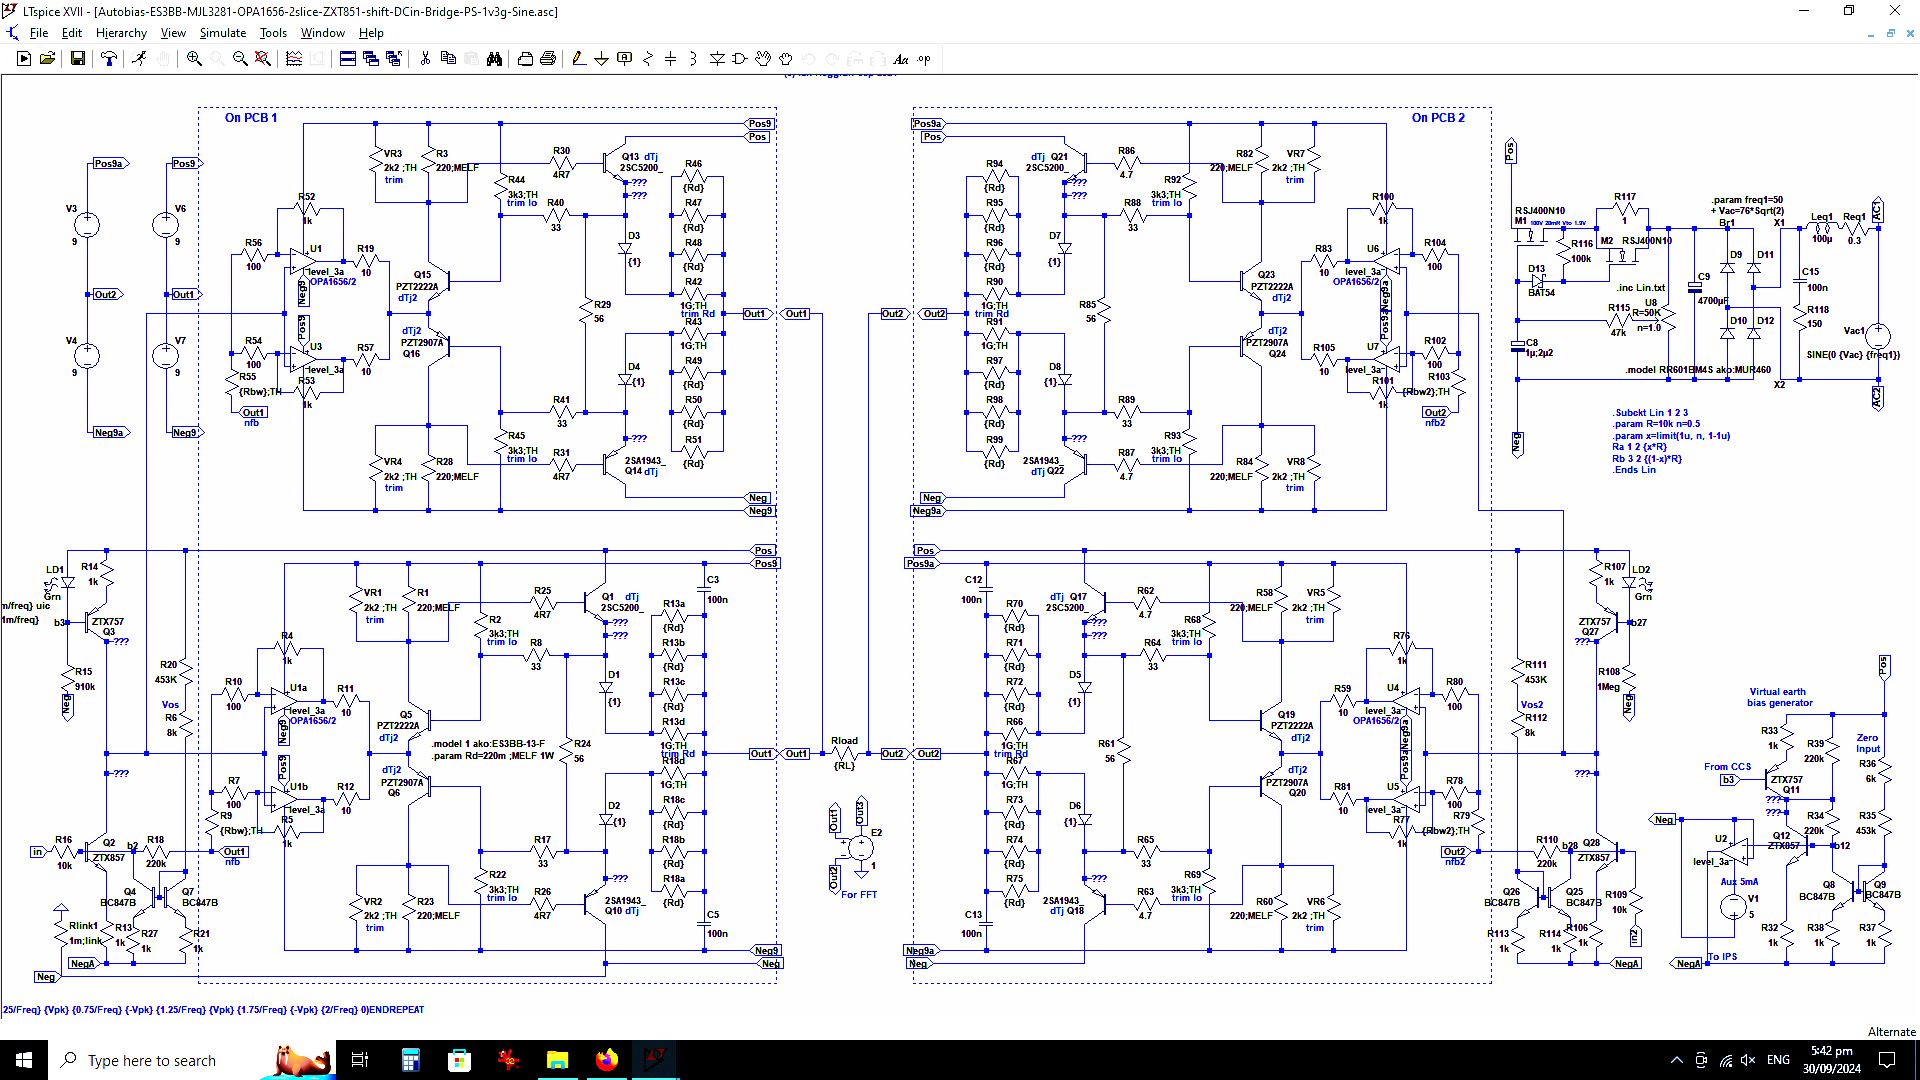Viewport: 1920px width, 1080px height.
Task: Select the Drag closed-hand tool
Action: click(x=786, y=59)
